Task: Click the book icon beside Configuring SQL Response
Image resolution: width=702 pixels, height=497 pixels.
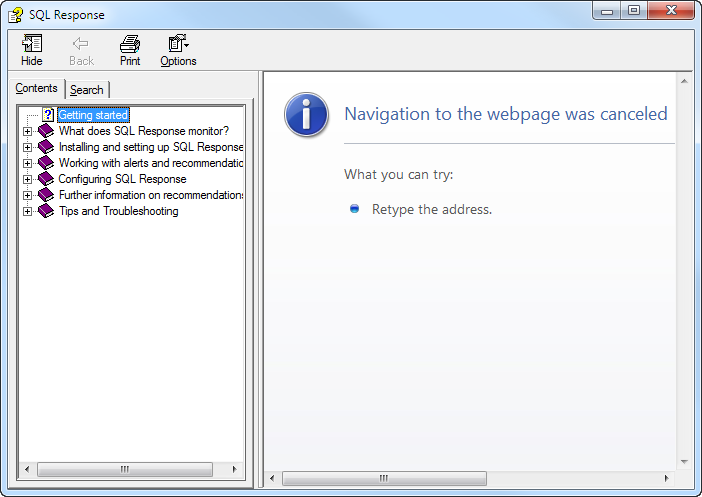Action: pos(46,179)
